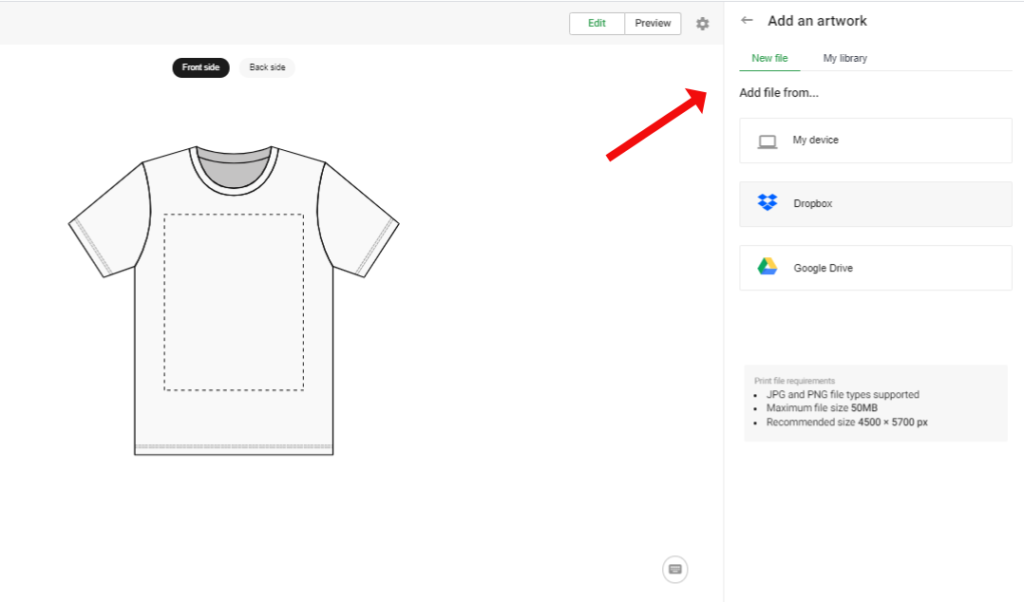Image resolution: width=1024 pixels, height=602 pixels.
Task: Select Edit mode at the top
Action: coord(596,23)
